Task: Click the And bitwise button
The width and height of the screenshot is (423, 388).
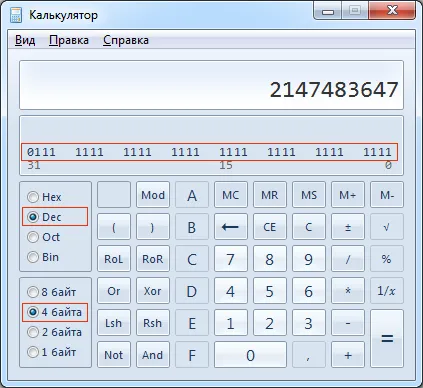Action: [153, 355]
